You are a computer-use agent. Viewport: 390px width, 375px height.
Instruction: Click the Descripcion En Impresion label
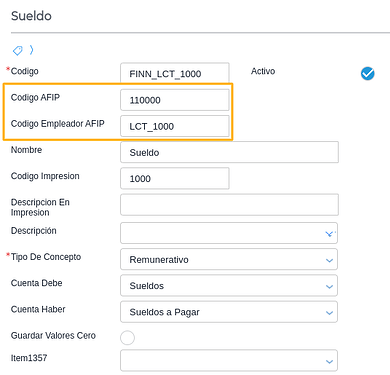pyautogui.click(x=40, y=207)
